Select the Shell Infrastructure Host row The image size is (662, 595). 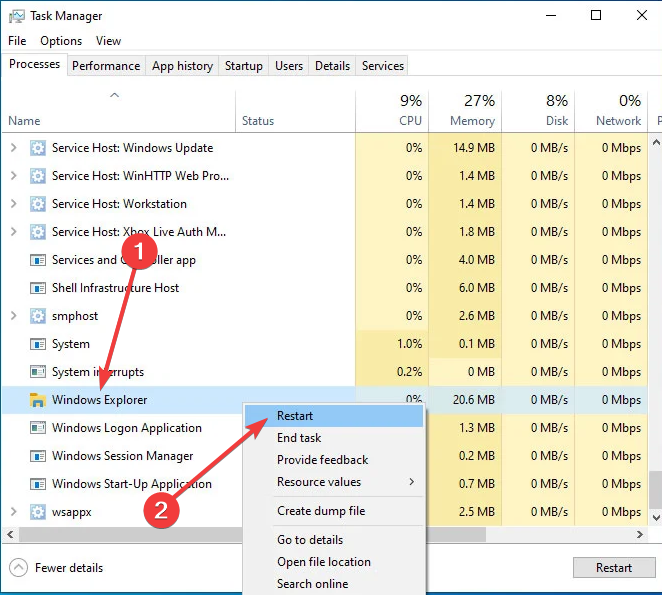325,288
